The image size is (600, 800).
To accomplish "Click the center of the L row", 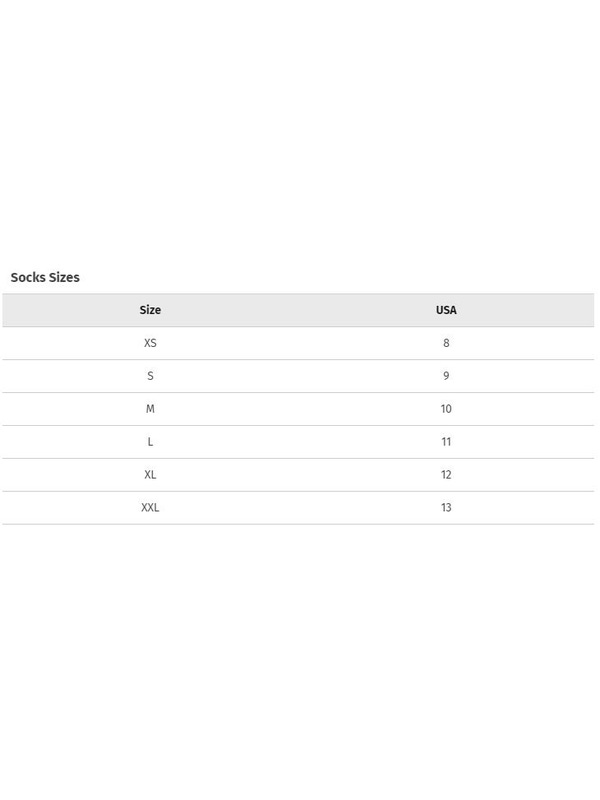I will point(298,442).
